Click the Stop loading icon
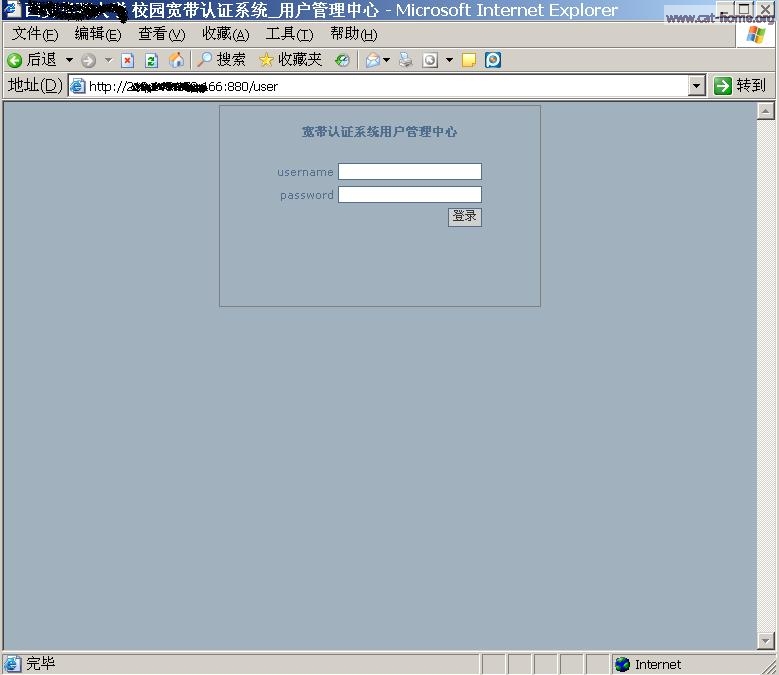Image resolution: width=779 pixels, height=675 pixels. click(127, 60)
